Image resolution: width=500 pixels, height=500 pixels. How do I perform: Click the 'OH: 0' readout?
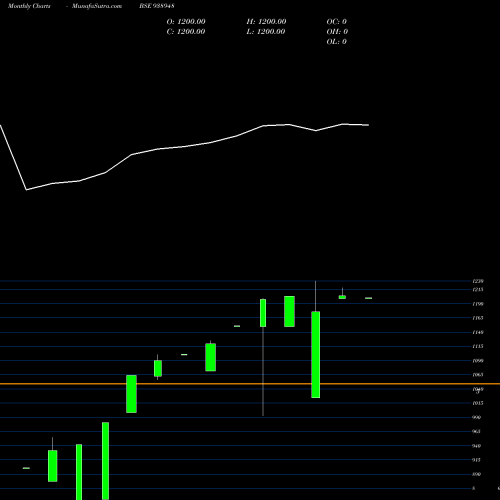click(x=337, y=32)
